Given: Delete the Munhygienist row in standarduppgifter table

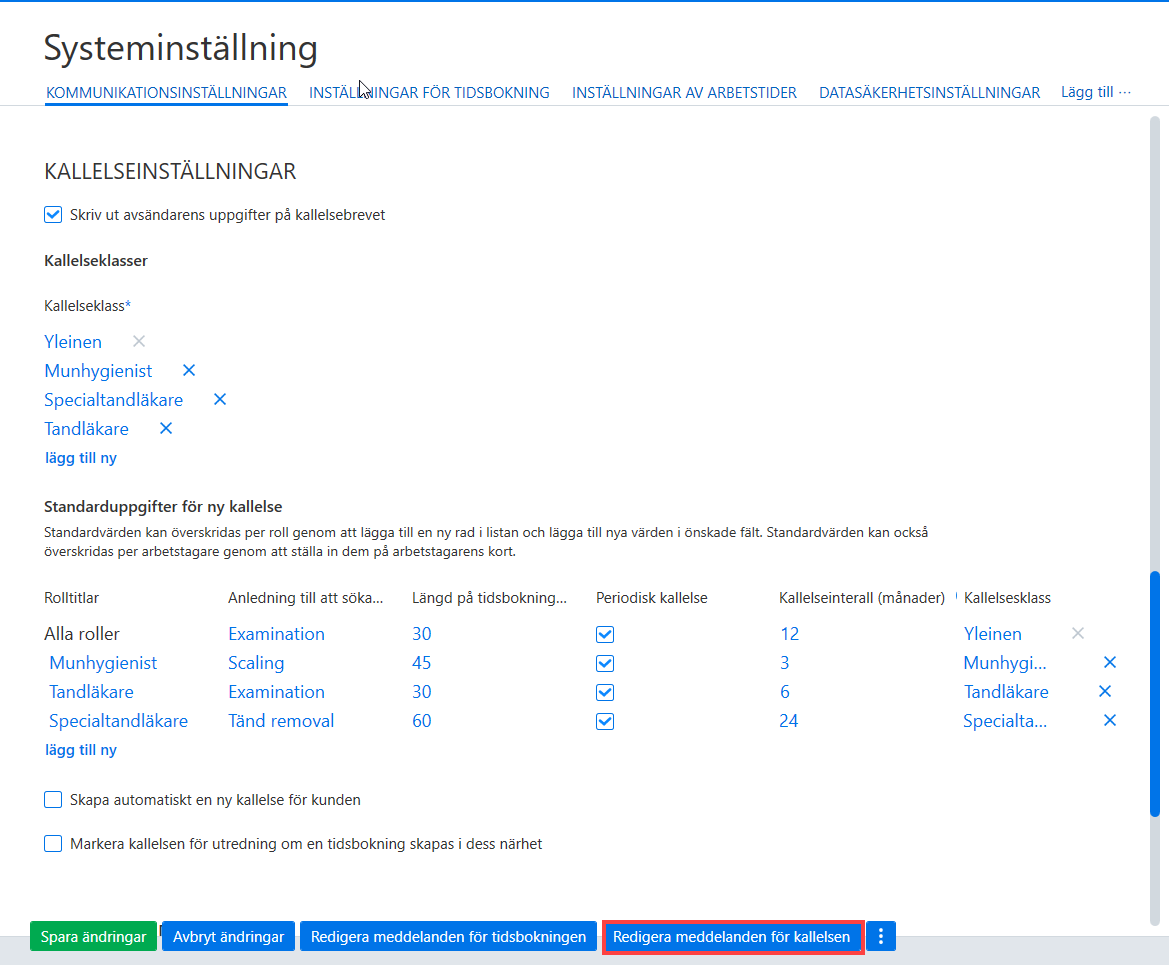Looking at the screenshot, I should pyautogui.click(x=1109, y=662).
